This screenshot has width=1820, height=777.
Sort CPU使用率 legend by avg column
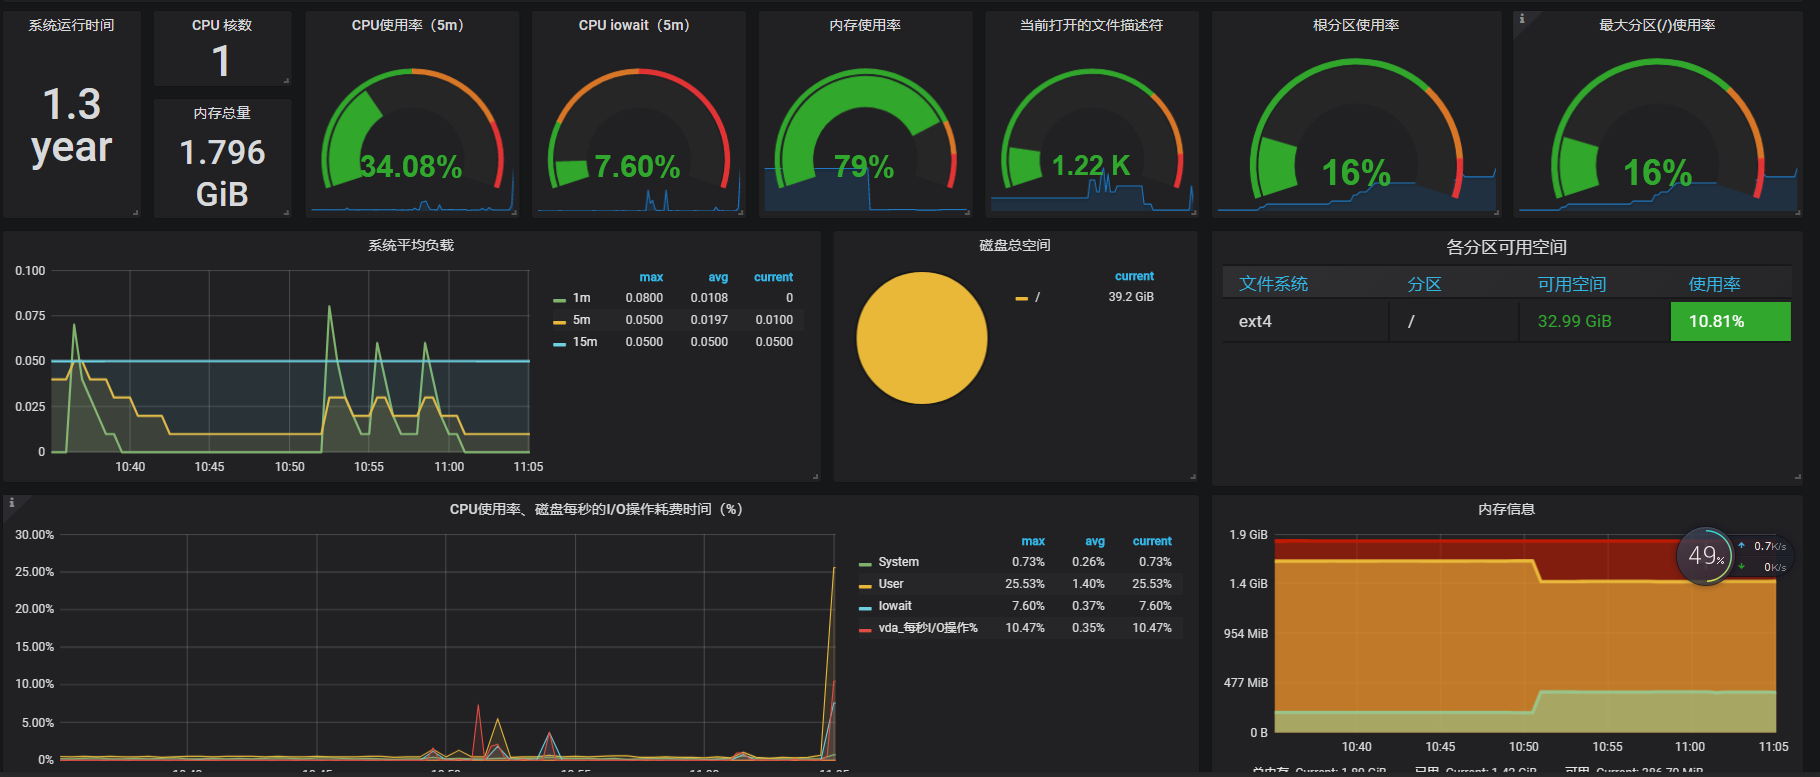pyautogui.click(x=1095, y=541)
